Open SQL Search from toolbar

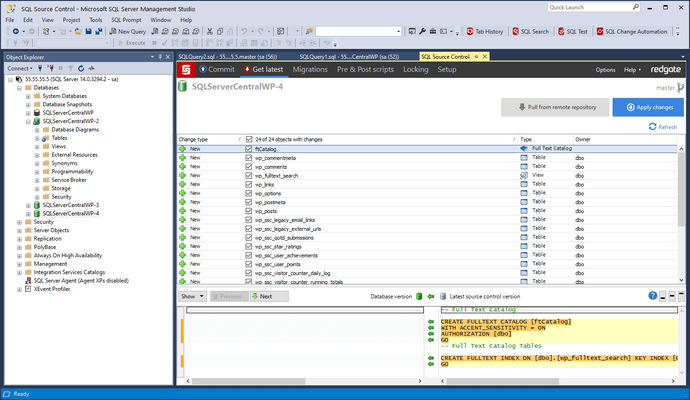pos(531,31)
